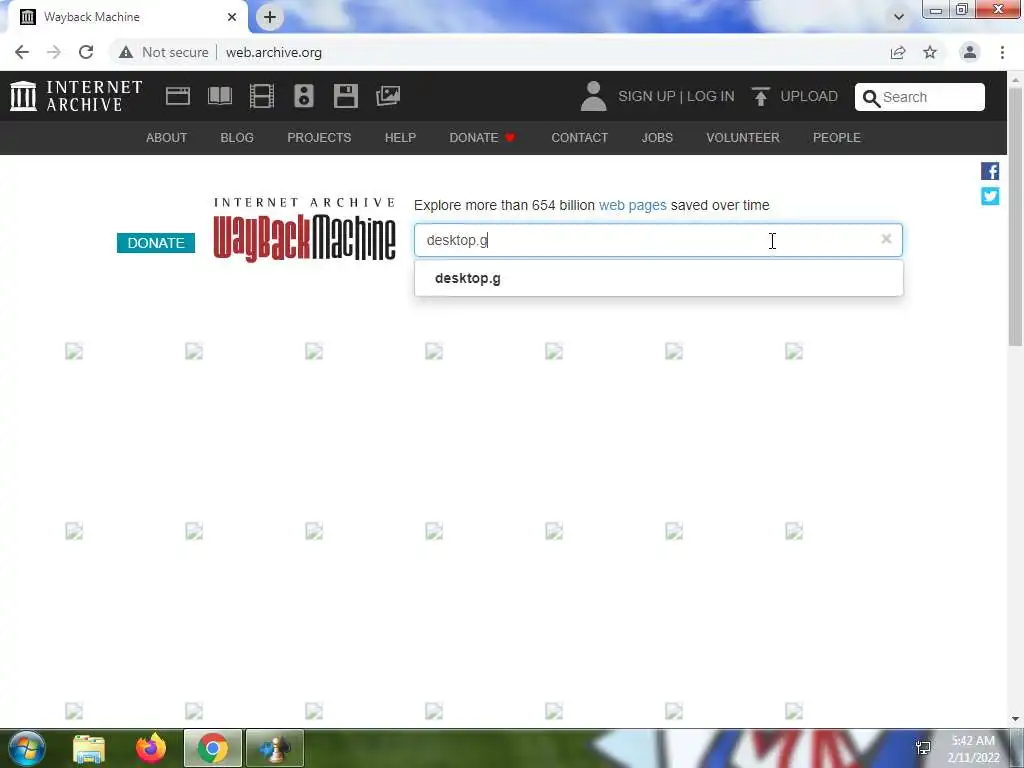1024x768 pixels.
Task: Follow the web pages link
Action: pos(633,205)
